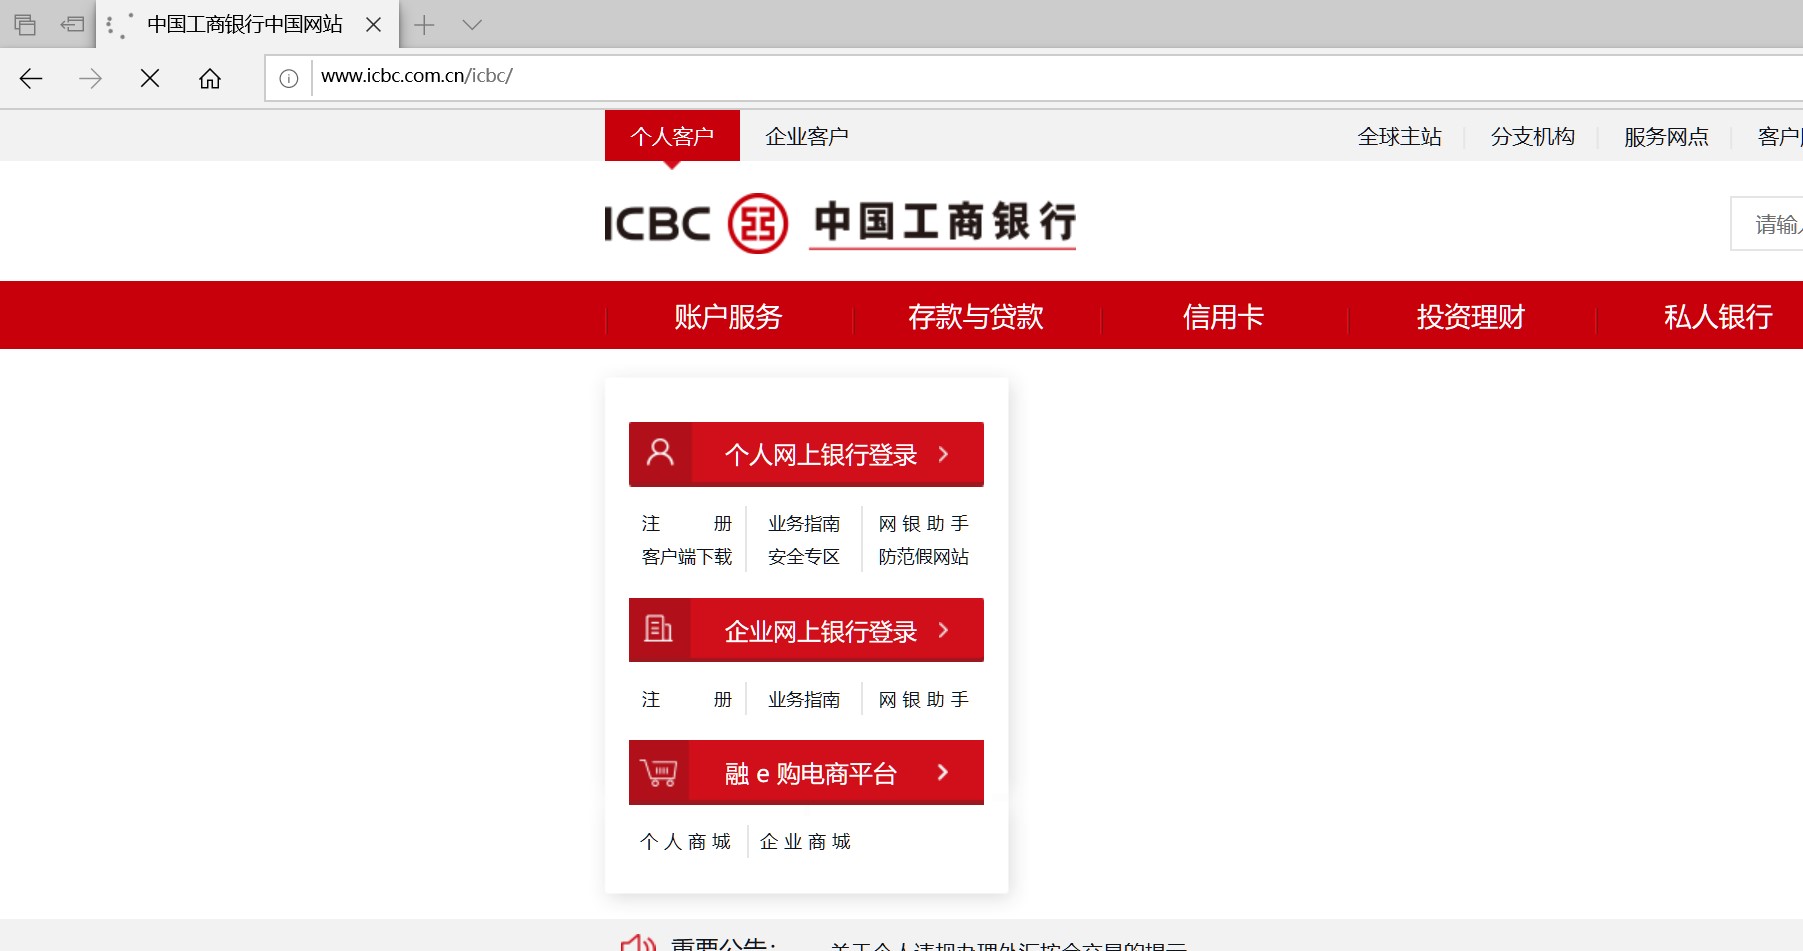
Task: Click the person icon on personal banking login
Action: (659, 453)
